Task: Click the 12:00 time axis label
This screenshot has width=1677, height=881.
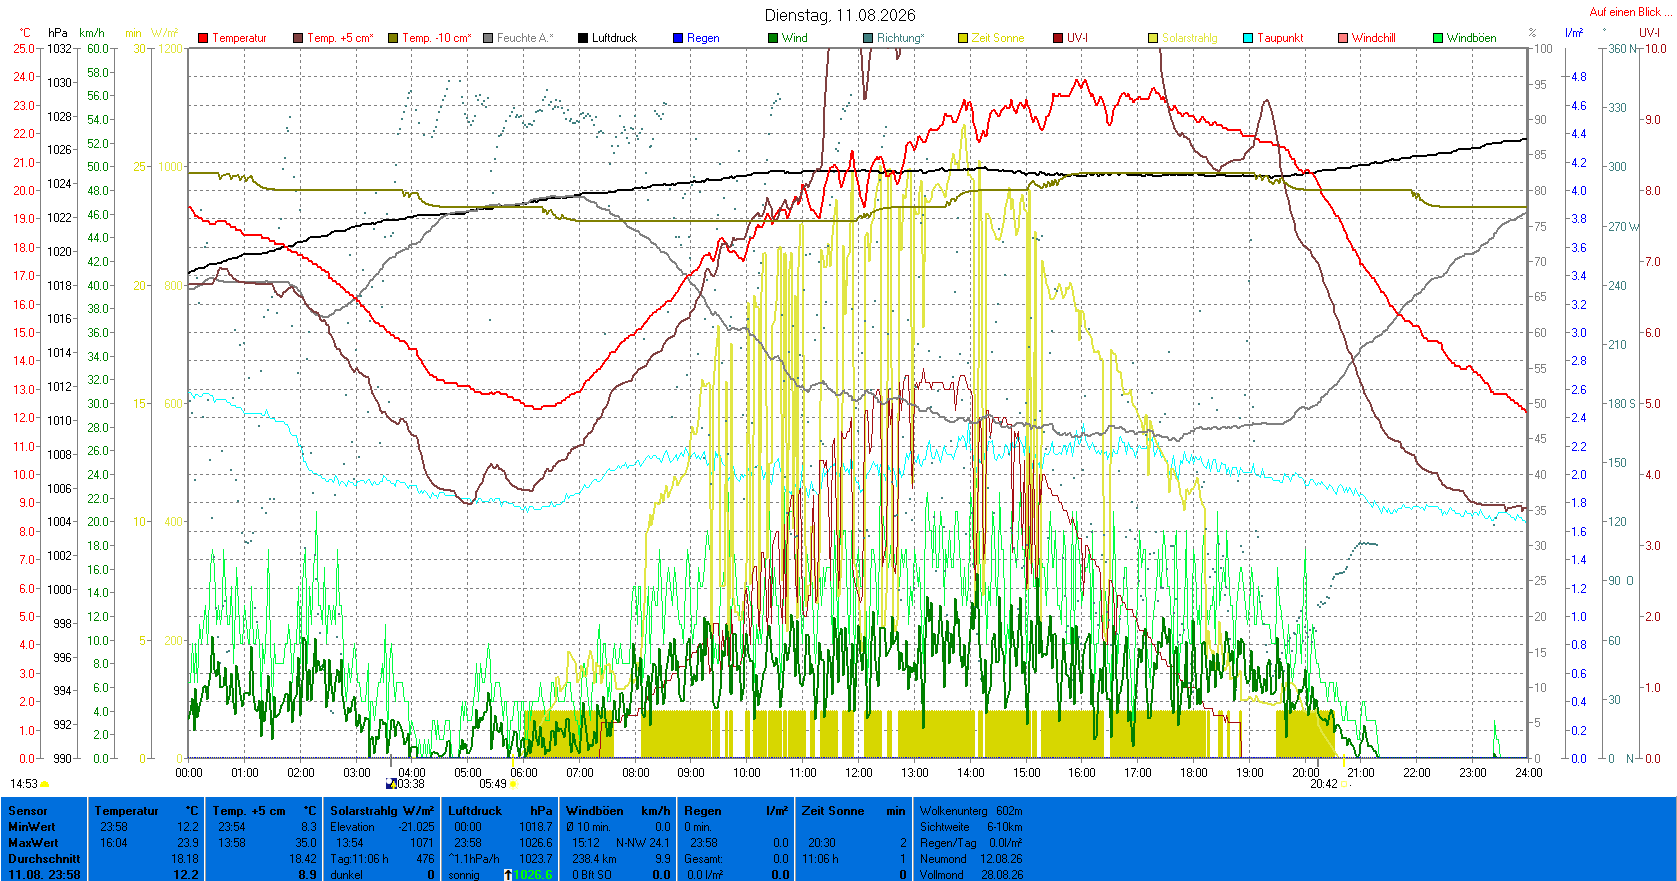Action: [858, 772]
